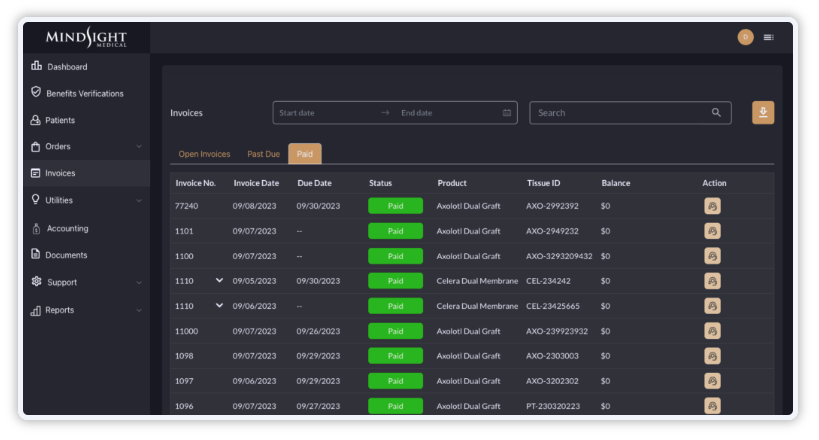Click action icon for invoice 11000
819x440 pixels.
[712, 331]
